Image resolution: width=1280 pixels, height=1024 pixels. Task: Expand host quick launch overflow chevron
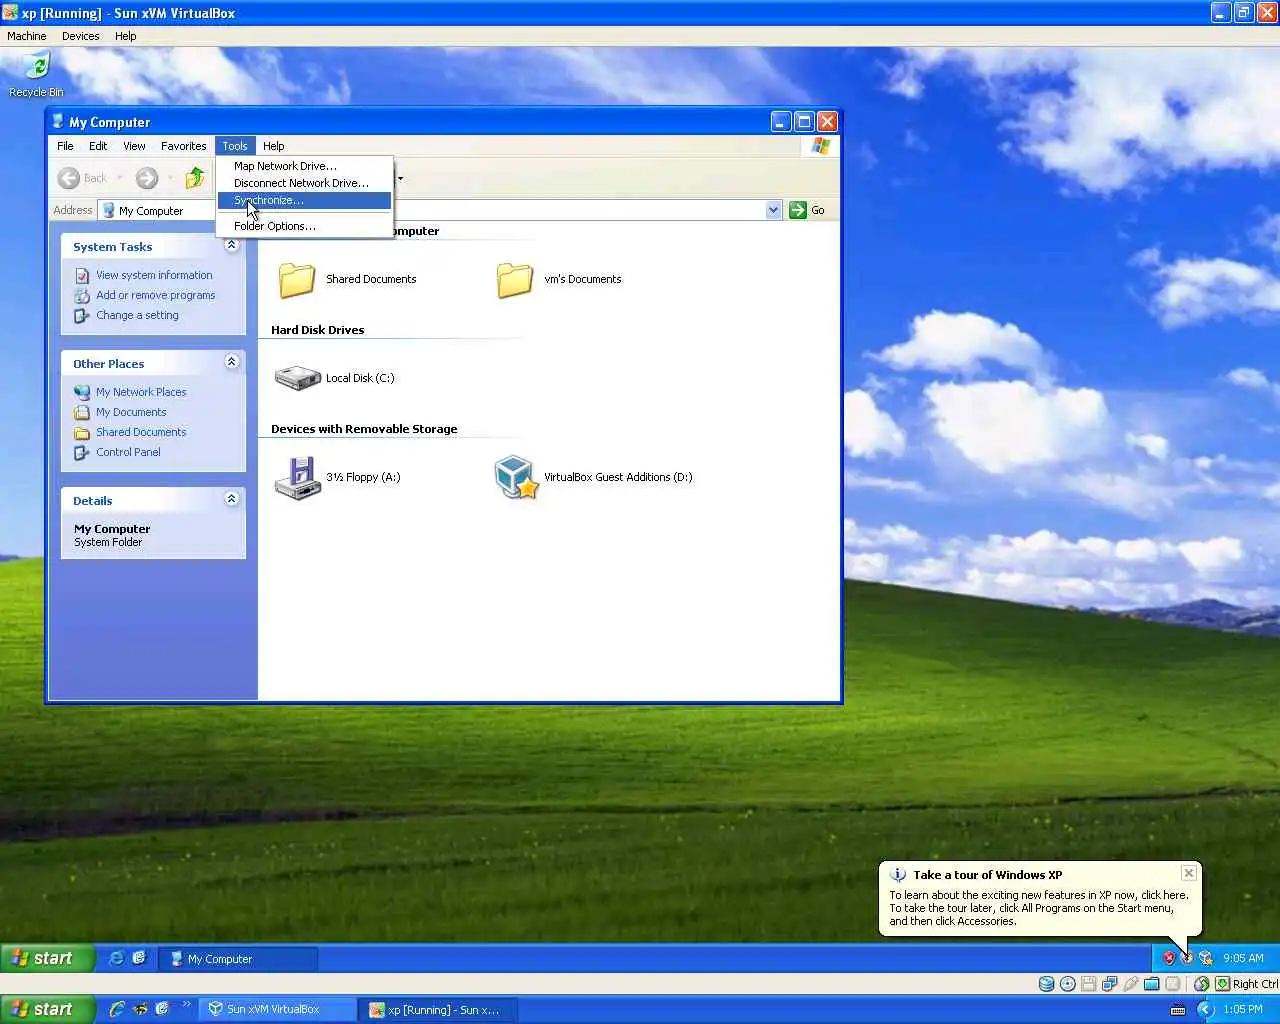click(x=186, y=1004)
